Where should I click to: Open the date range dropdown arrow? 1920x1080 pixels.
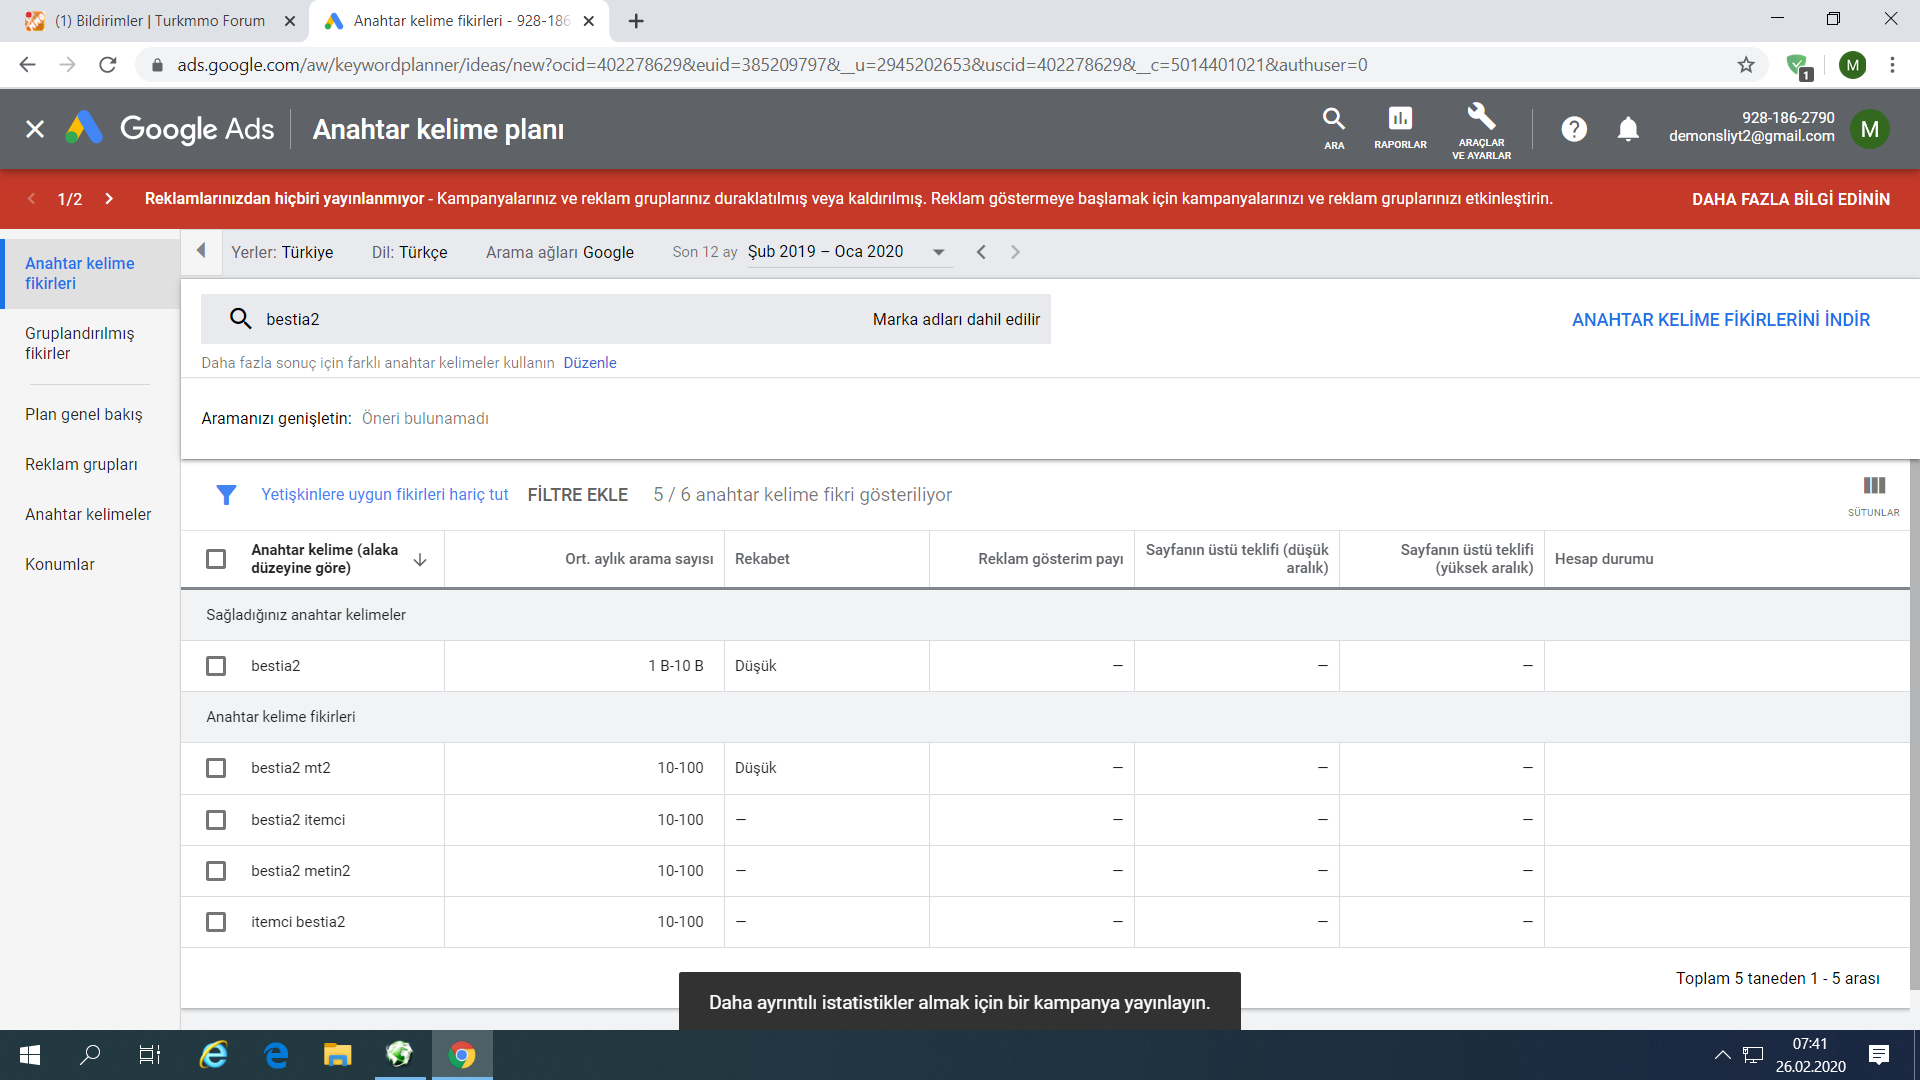[x=938, y=252]
